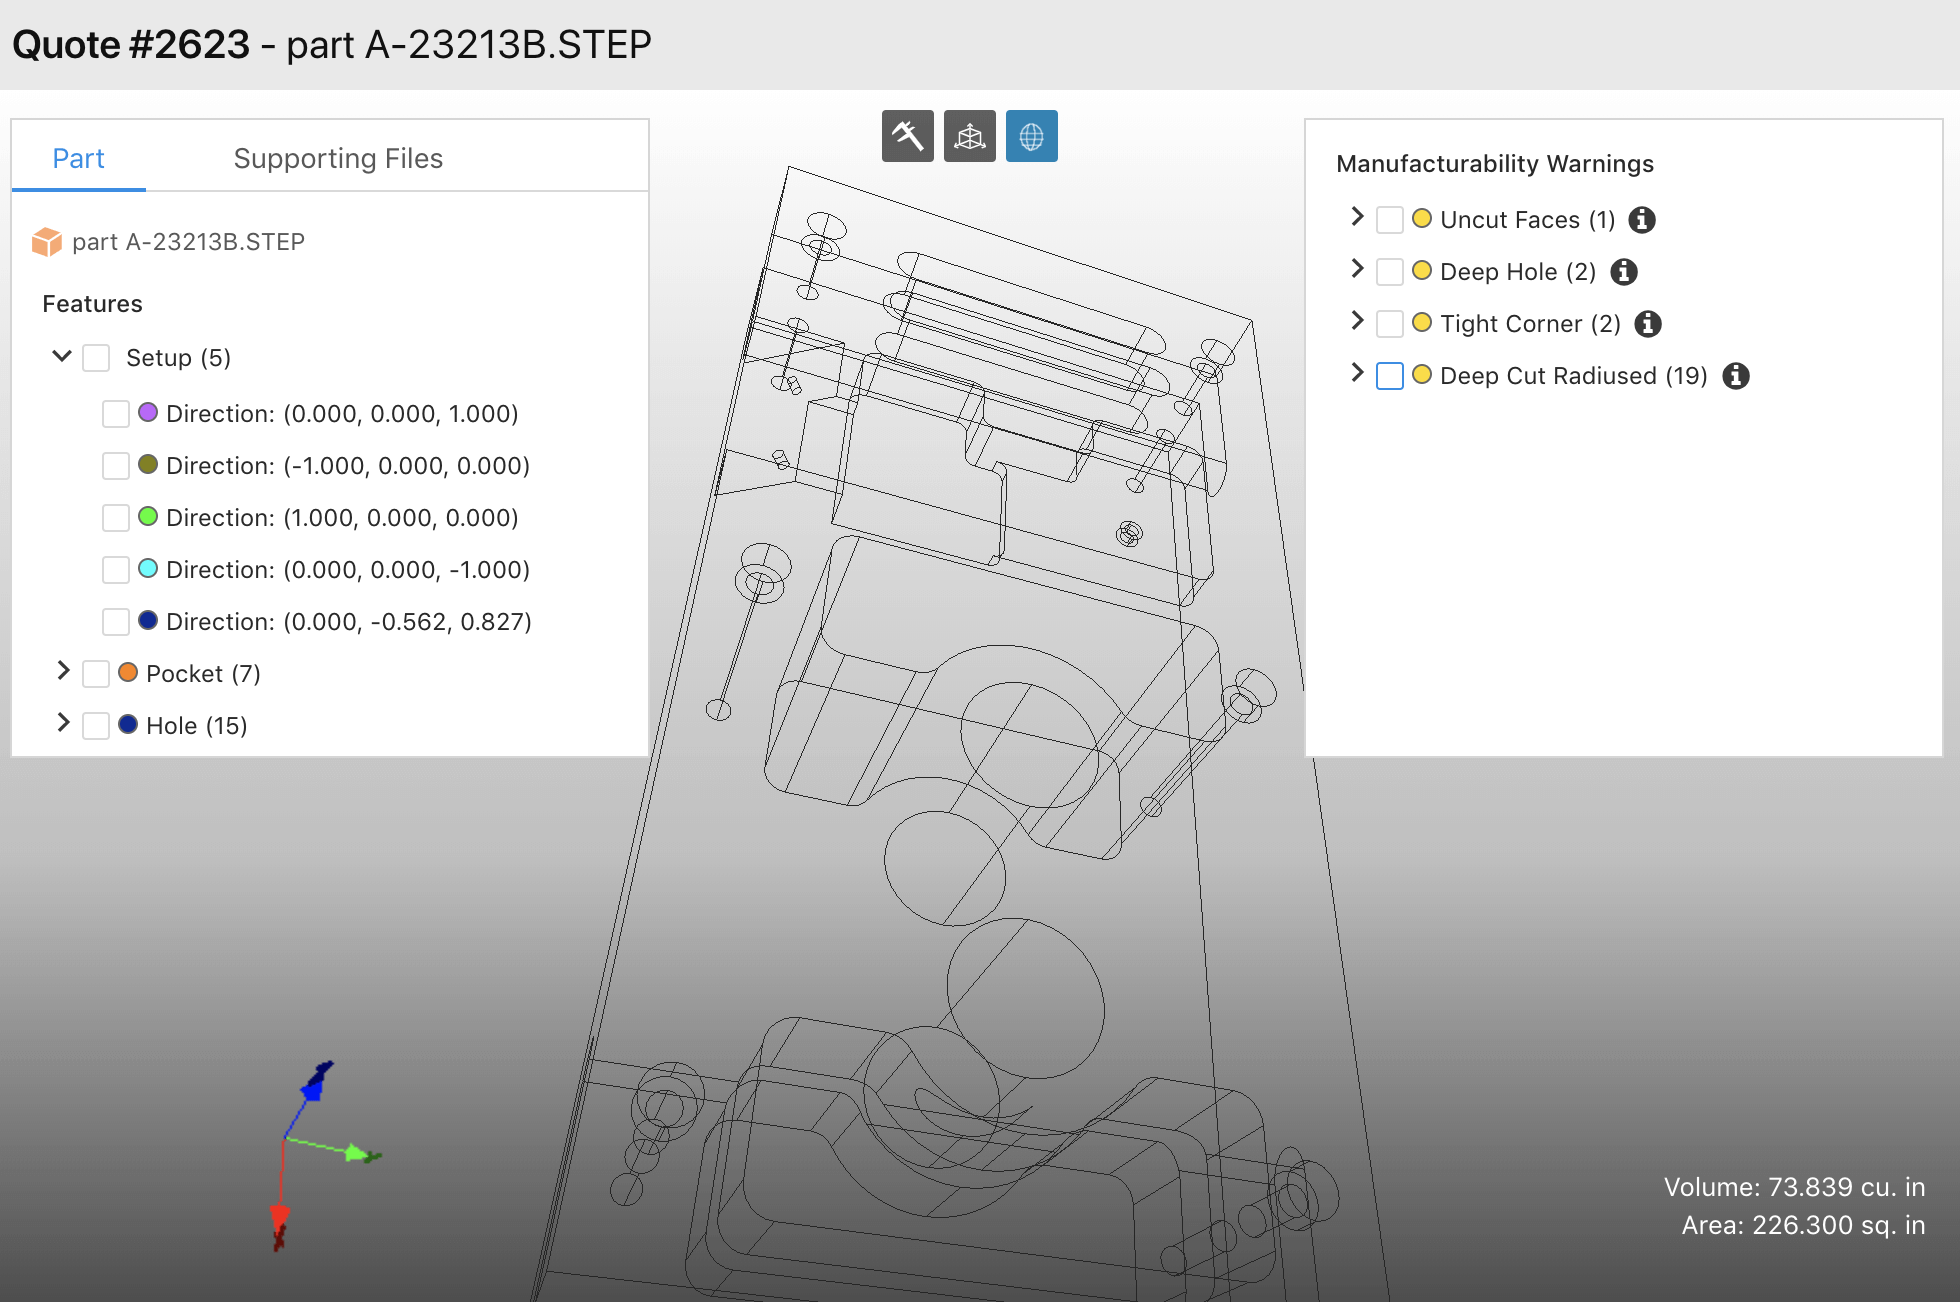This screenshot has height=1302, width=1960.
Task: Click the 'Features' section heading
Action: (x=92, y=304)
